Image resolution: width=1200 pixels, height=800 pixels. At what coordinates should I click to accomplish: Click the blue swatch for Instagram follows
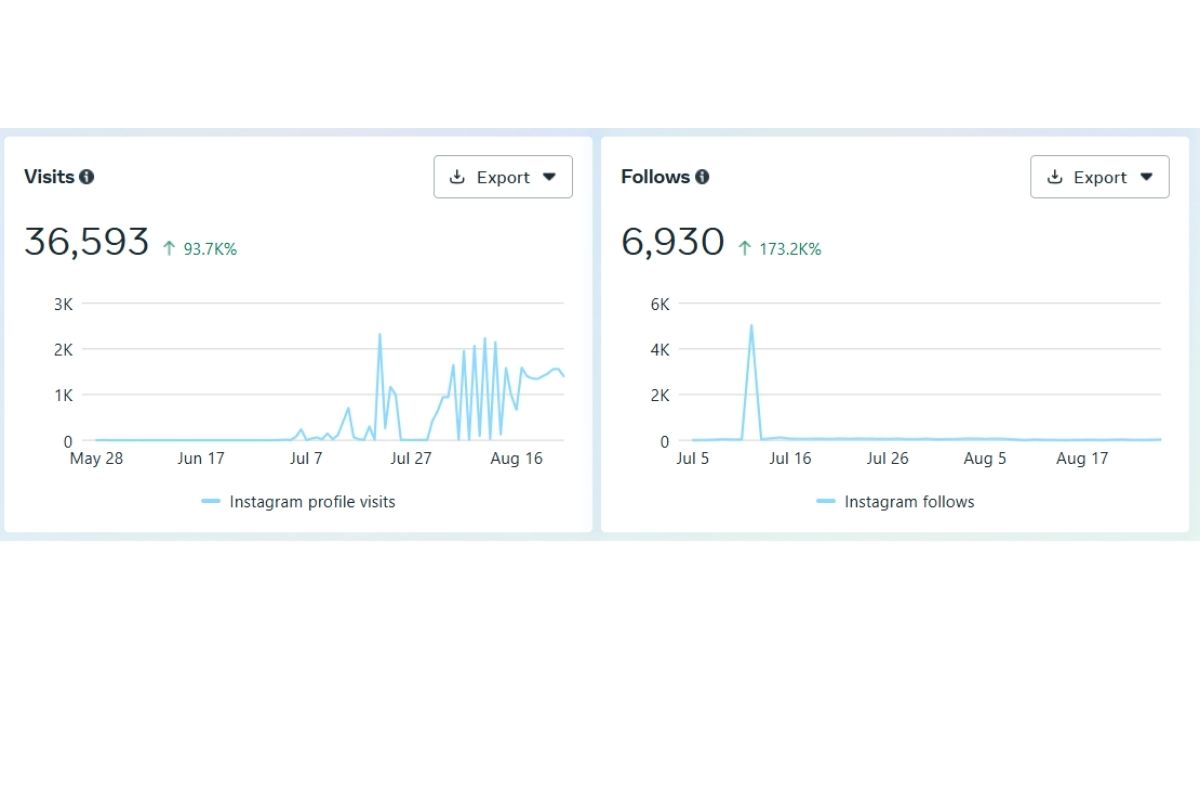coord(826,502)
